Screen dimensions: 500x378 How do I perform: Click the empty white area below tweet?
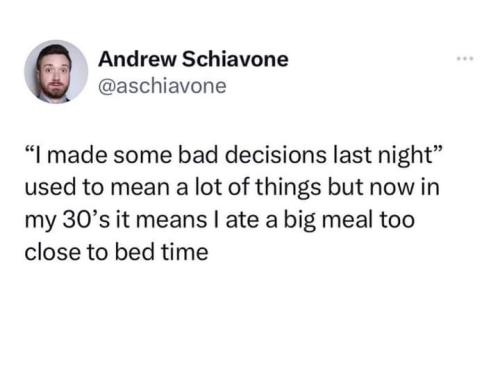250,320
